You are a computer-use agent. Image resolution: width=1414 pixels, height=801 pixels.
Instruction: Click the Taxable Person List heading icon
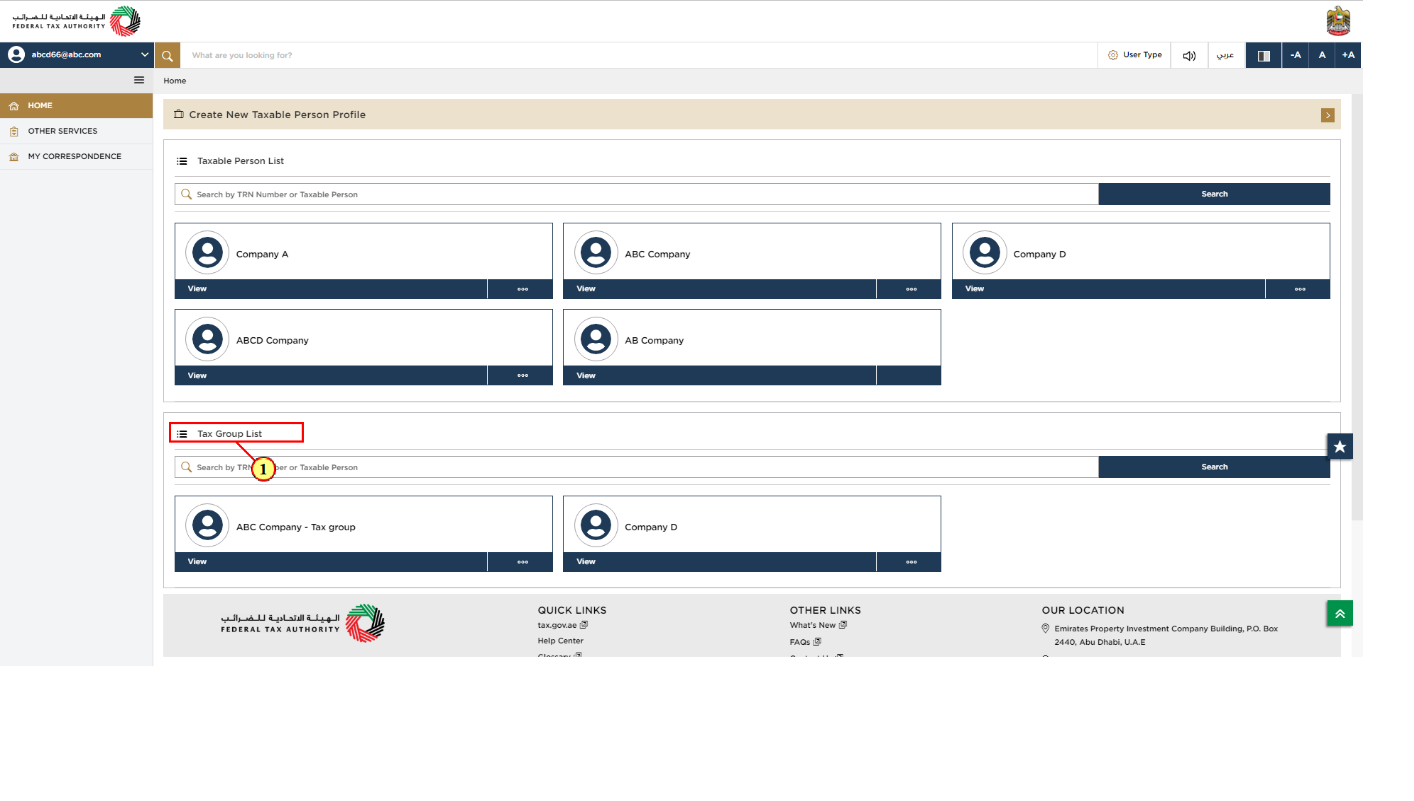182,161
